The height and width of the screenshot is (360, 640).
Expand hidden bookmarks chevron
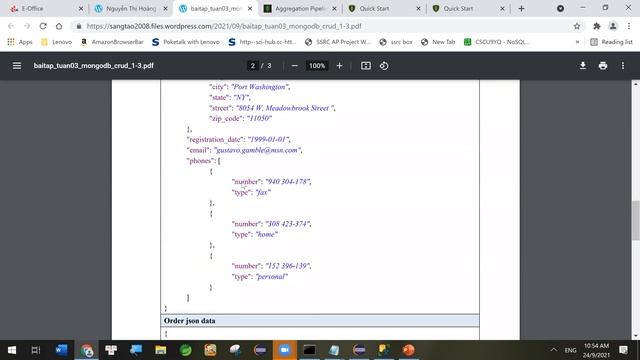(577, 42)
